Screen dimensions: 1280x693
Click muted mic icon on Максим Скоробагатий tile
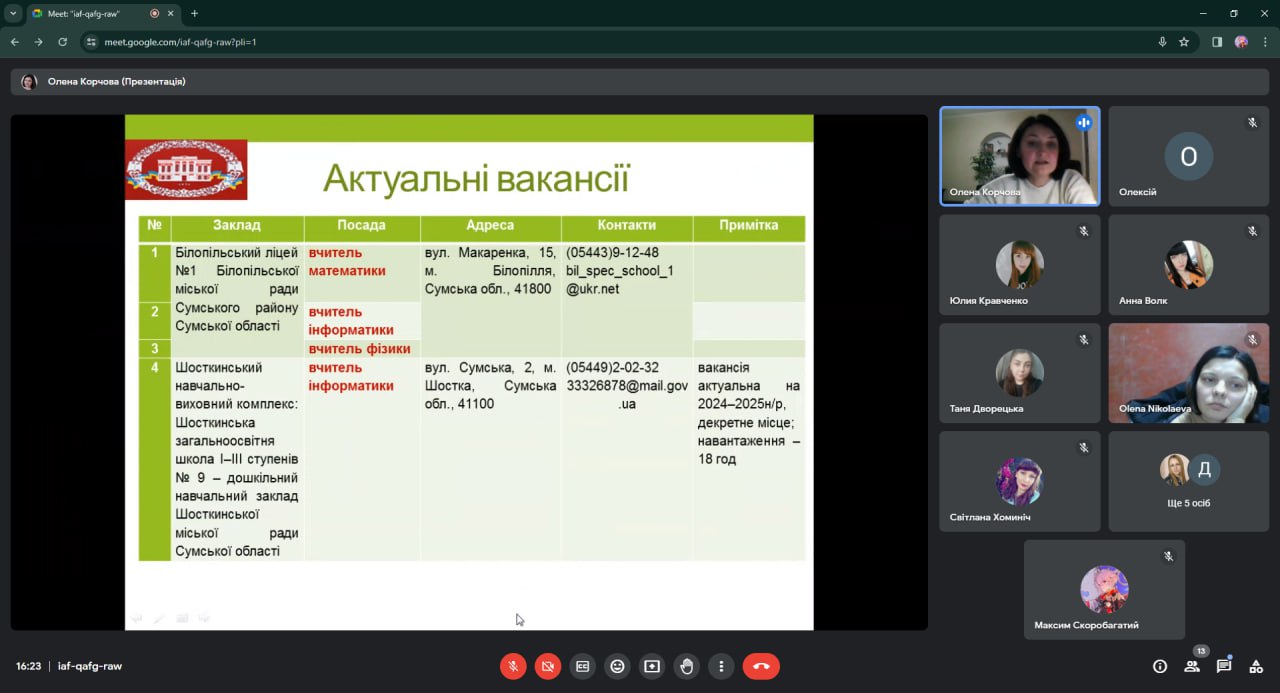pyautogui.click(x=1168, y=556)
